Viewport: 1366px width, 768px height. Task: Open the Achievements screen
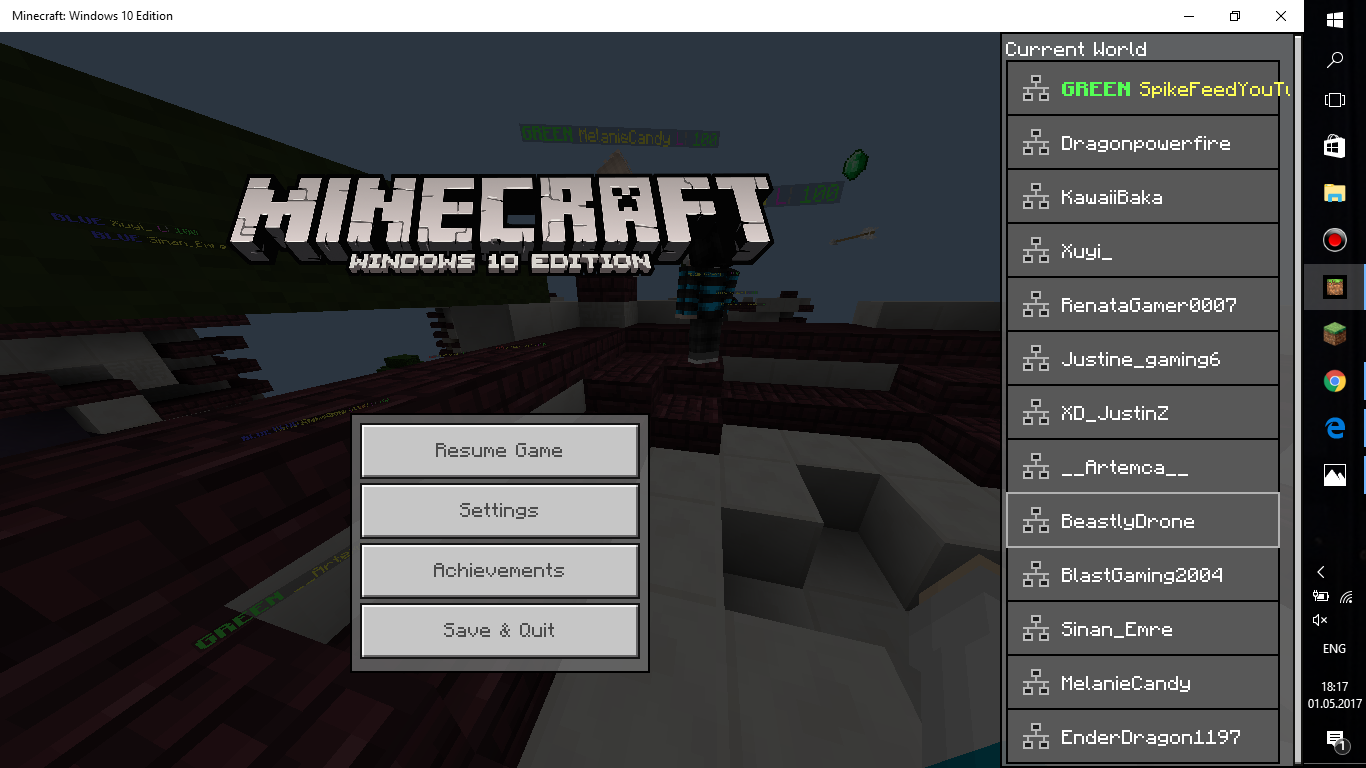tap(499, 571)
